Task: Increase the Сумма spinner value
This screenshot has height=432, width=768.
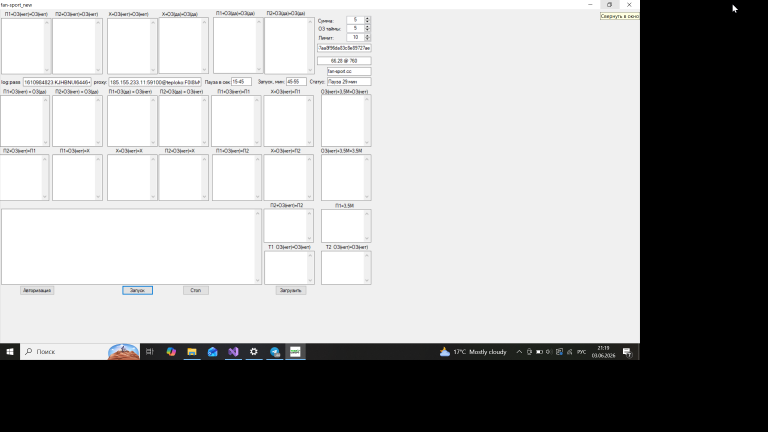Action: pyautogui.click(x=367, y=18)
